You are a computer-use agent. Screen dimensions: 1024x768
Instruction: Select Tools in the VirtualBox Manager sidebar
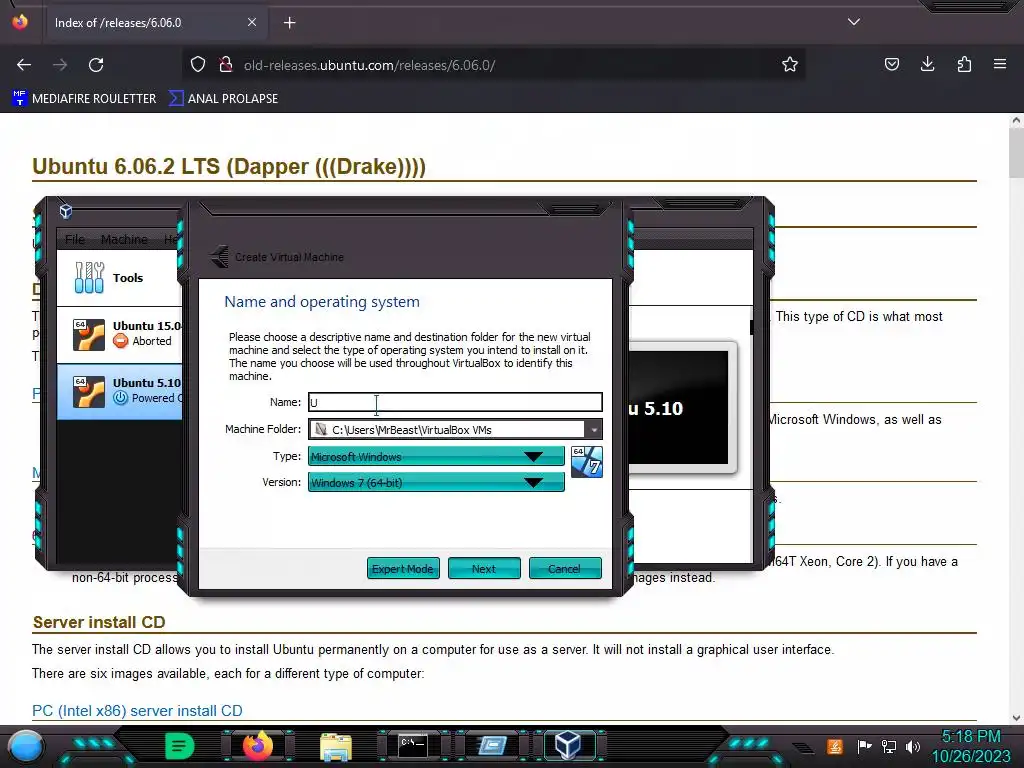(120, 278)
